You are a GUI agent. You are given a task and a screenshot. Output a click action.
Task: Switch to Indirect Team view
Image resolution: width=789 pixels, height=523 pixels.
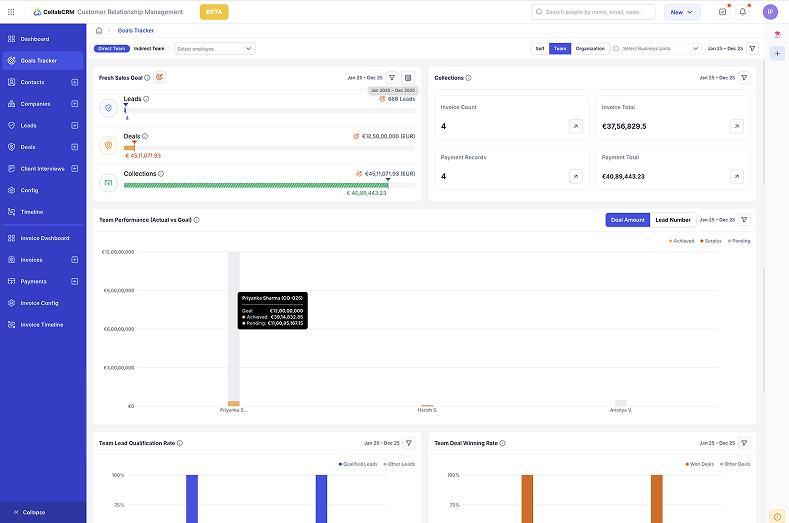151,48
